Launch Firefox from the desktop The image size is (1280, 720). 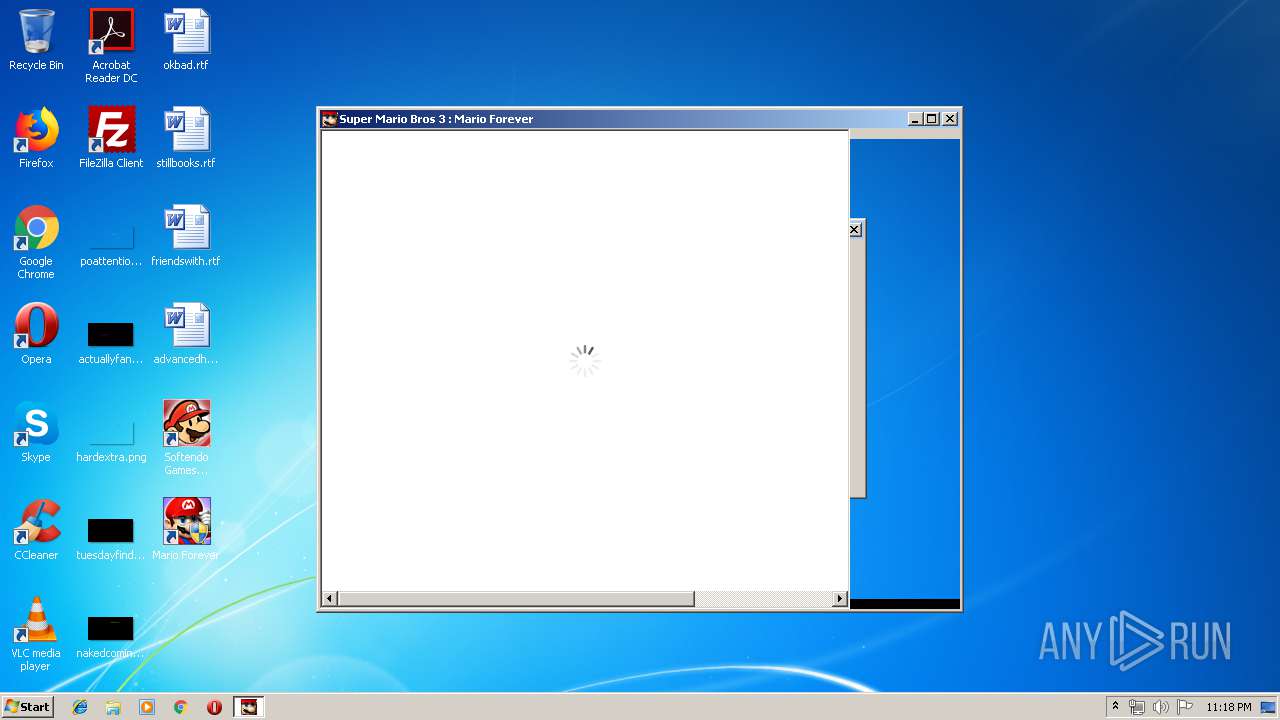click(36, 138)
